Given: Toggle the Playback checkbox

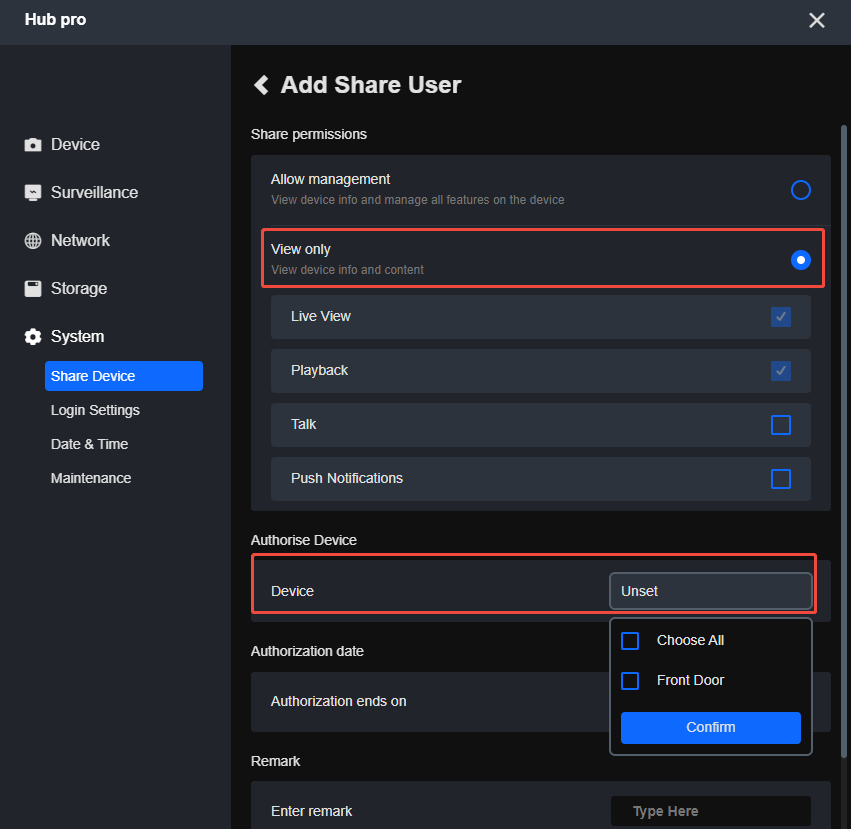Looking at the screenshot, I should point(780,371).
